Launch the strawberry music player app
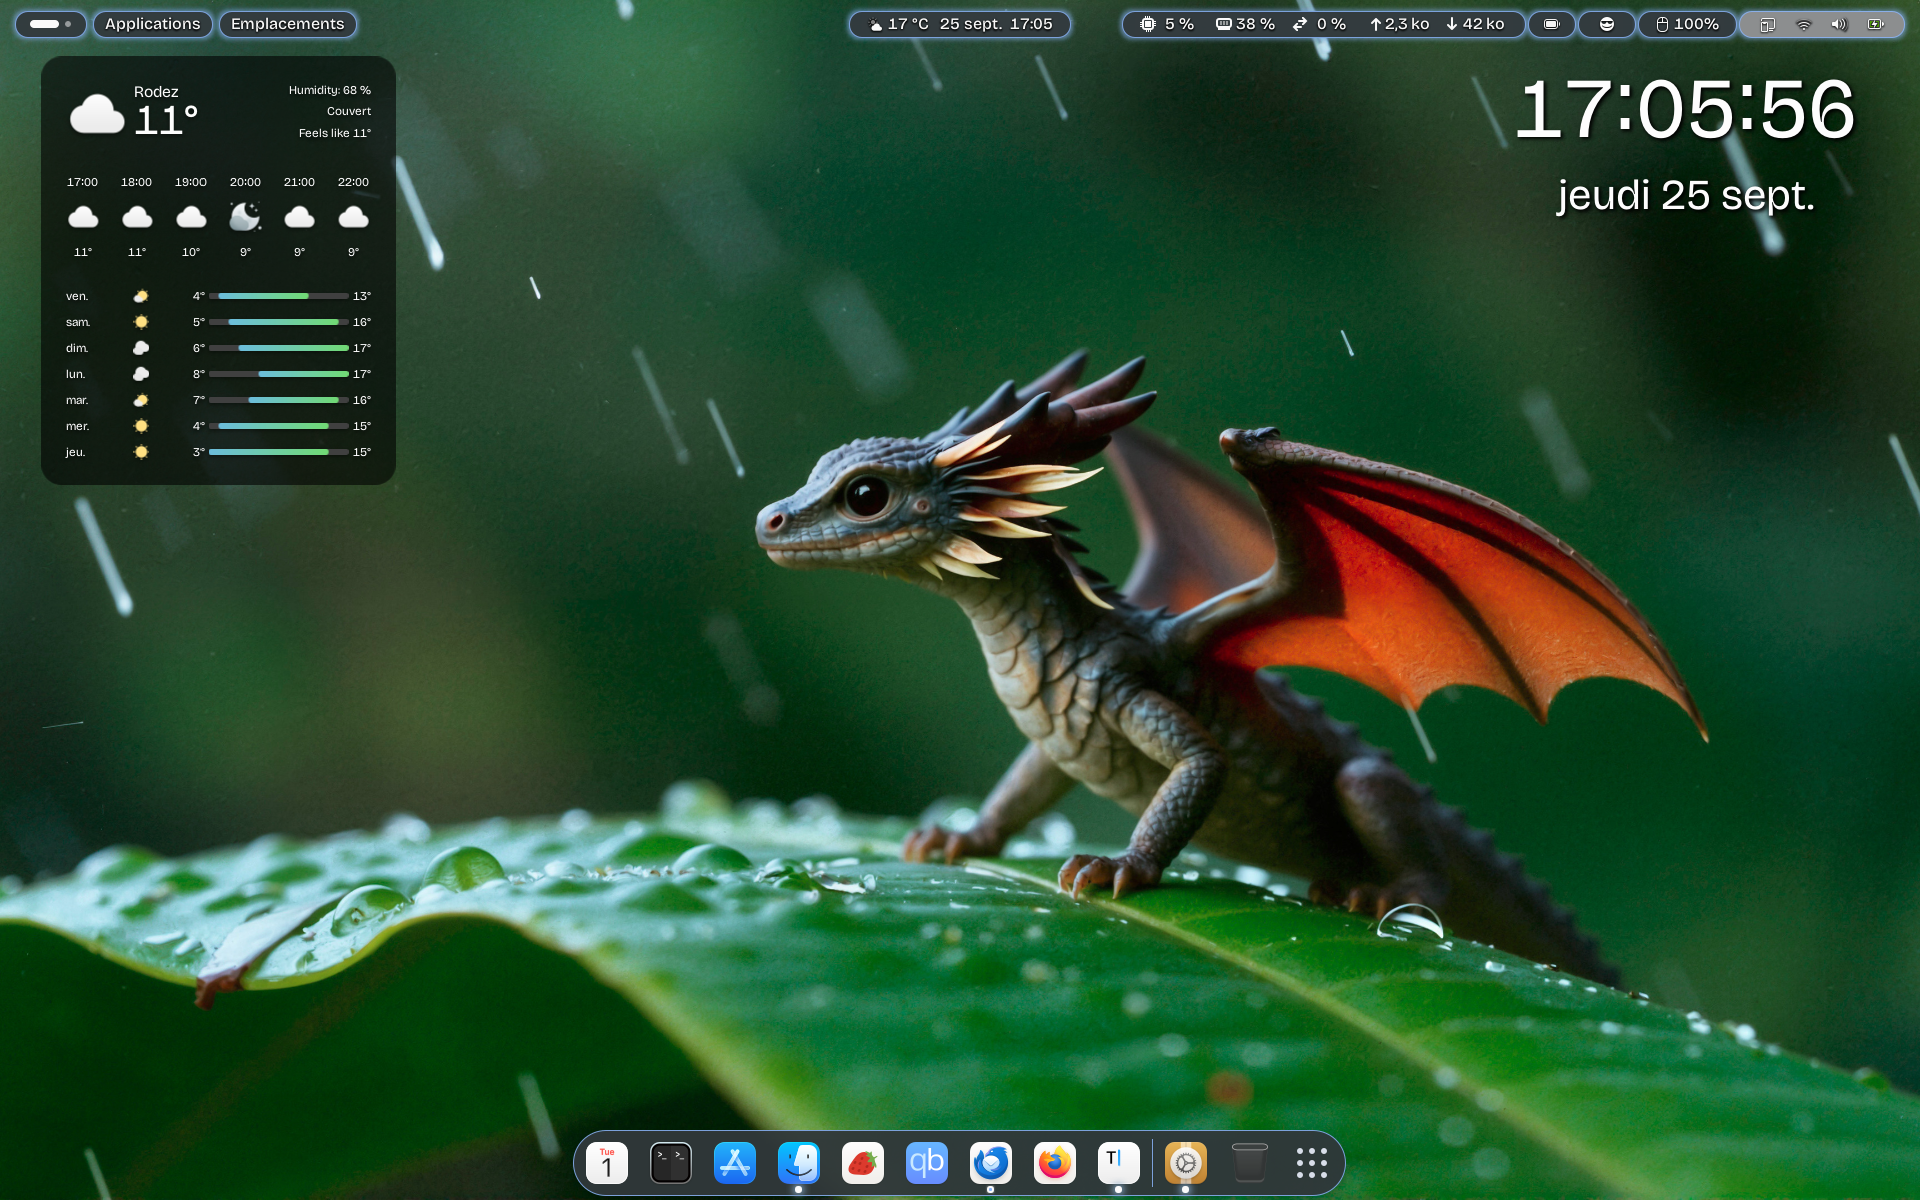Image resolution: width=1920 pixels, height=1200 pixels. tap(862, 1163)
